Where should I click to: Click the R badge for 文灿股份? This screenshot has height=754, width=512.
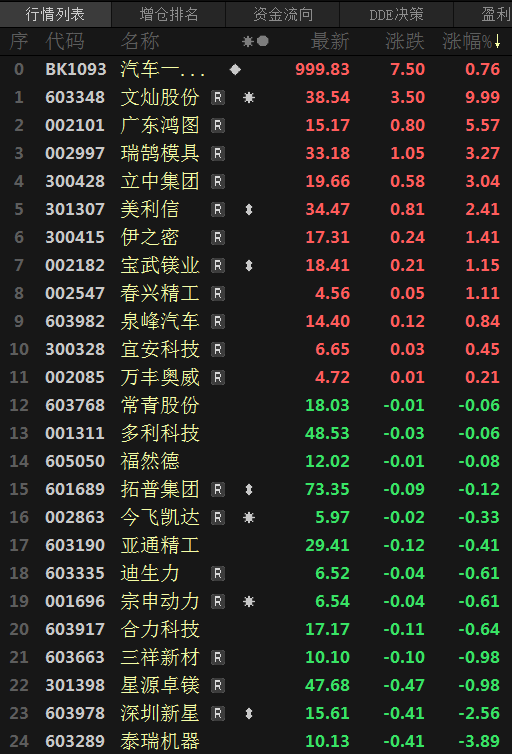coord(218,98)
